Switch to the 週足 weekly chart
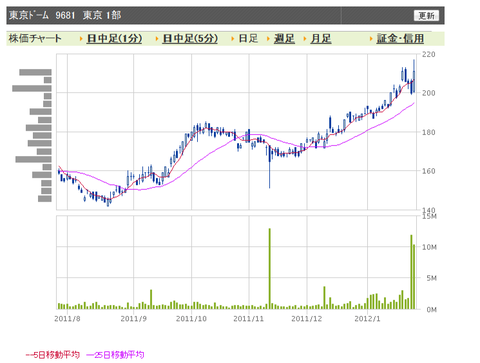The width and height of the screenshot is (480, 363). 284,39
